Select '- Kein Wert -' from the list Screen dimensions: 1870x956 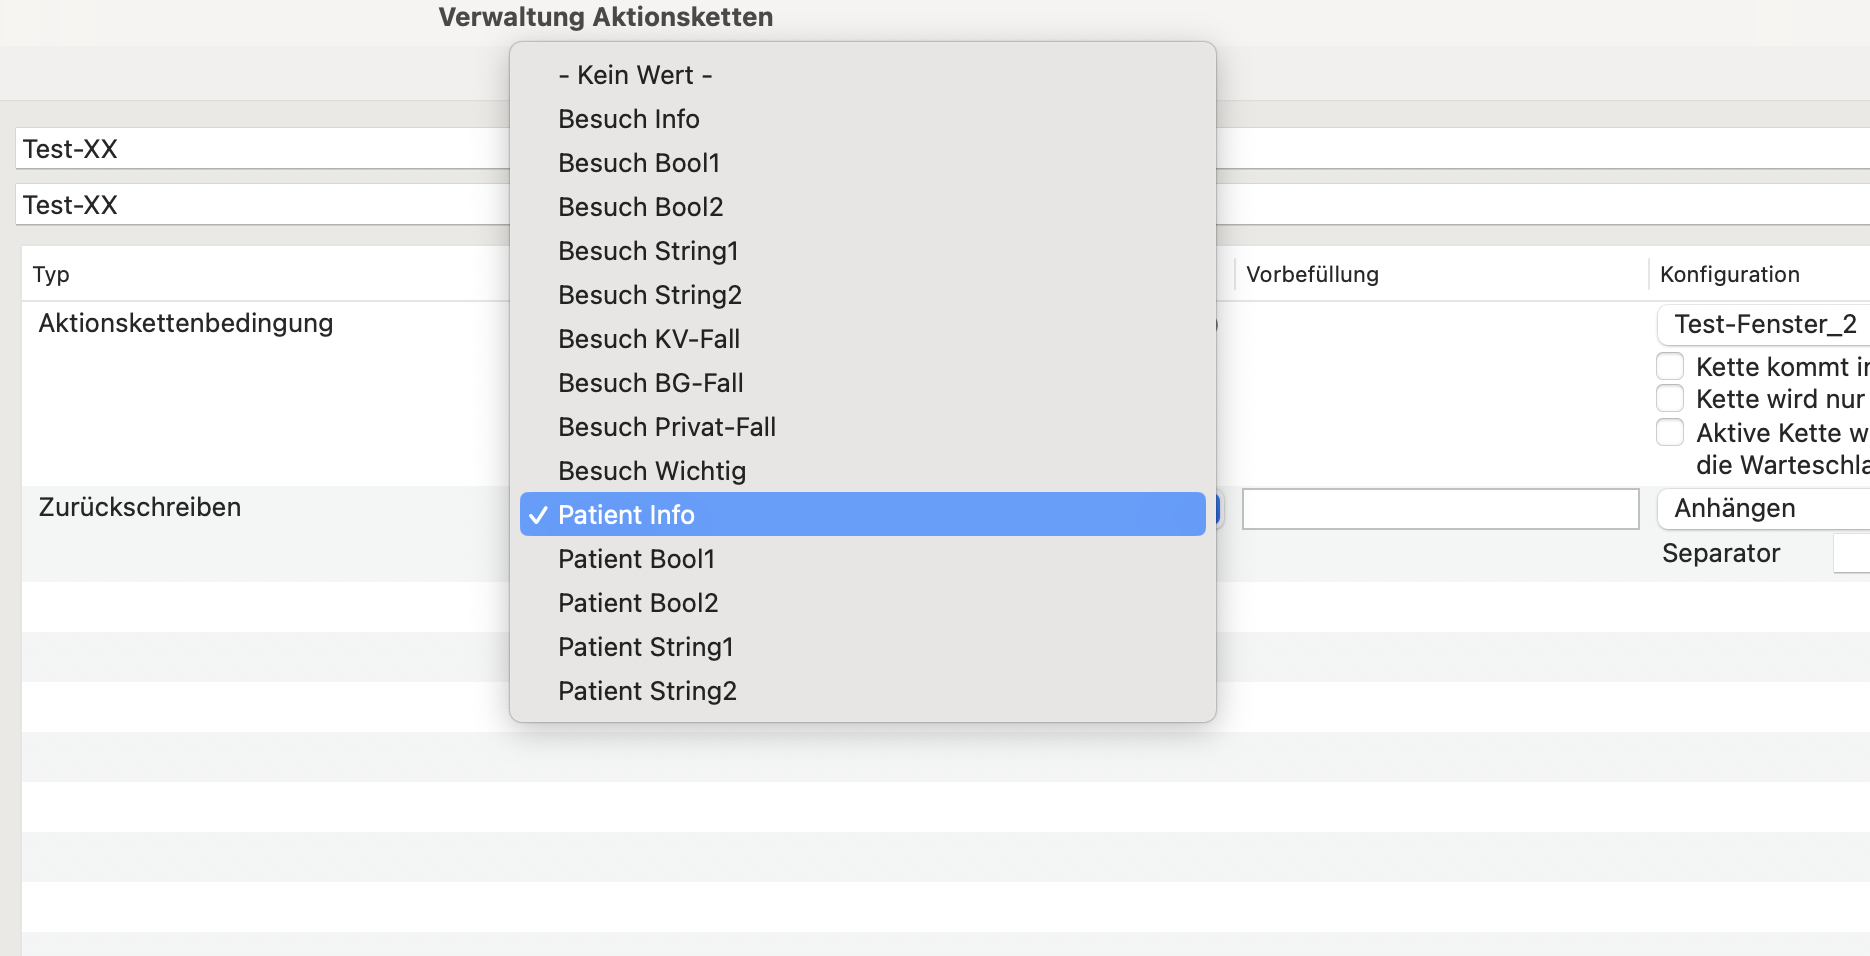point(862,75)
